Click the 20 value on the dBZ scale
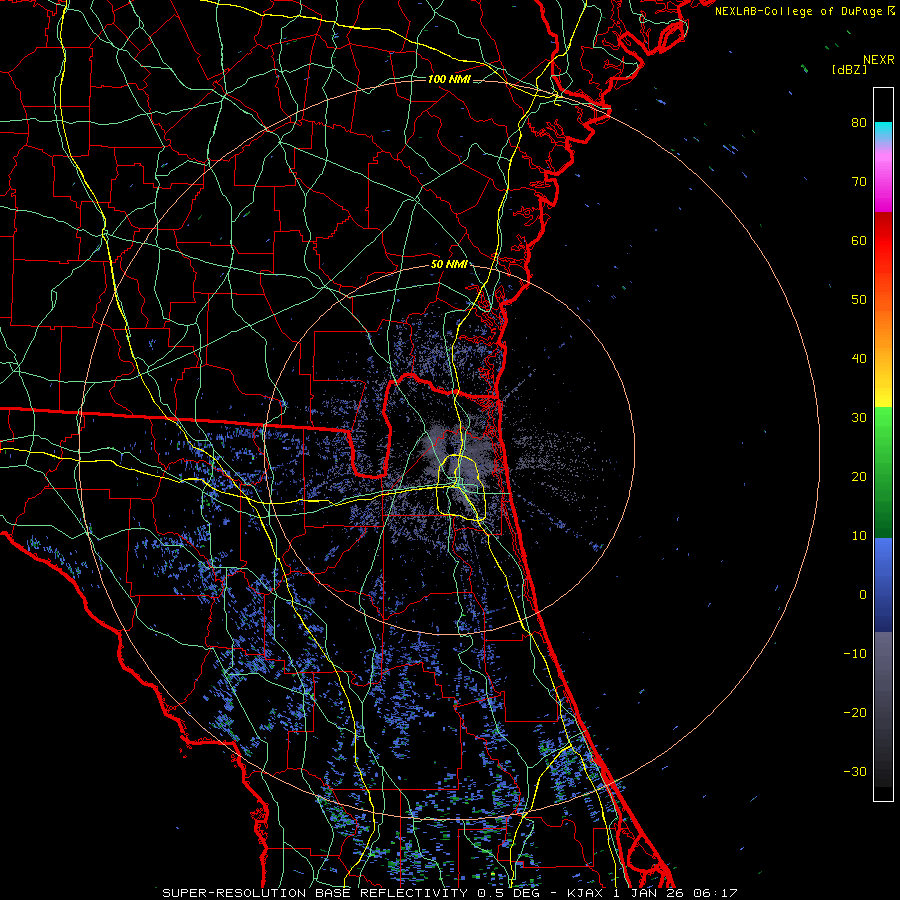The height and width of the screenshot is (900, 900). (x=859, y=476)
